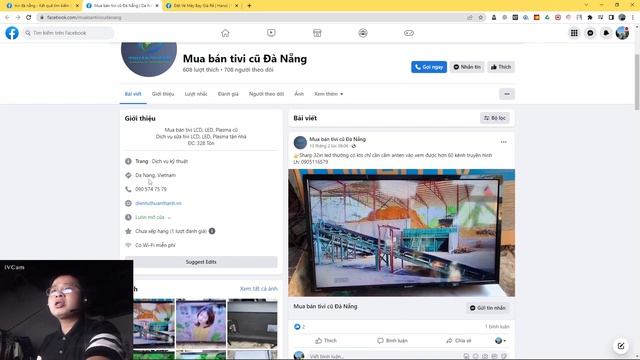Screen dimensions: 640x360
Task: Open Xem tất cả ảnh link
Action: [259, 289]
